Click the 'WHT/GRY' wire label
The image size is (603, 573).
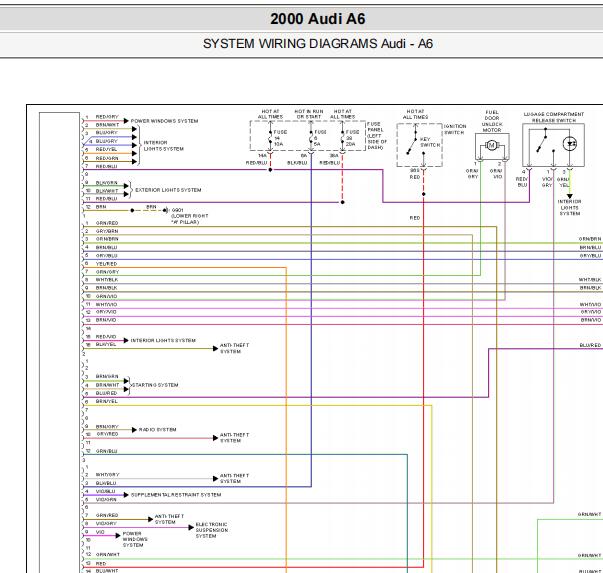(x=107, y=475)
